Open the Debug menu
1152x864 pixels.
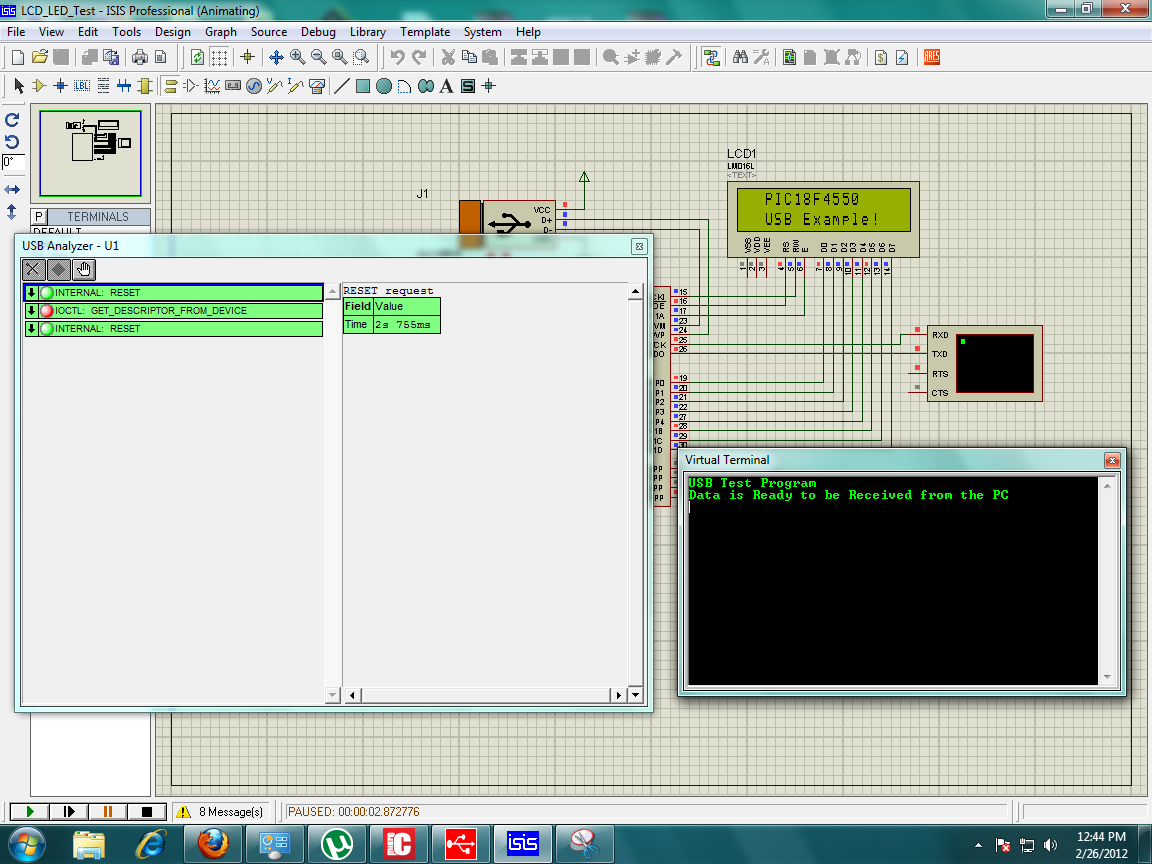click(x=318, y=31)
